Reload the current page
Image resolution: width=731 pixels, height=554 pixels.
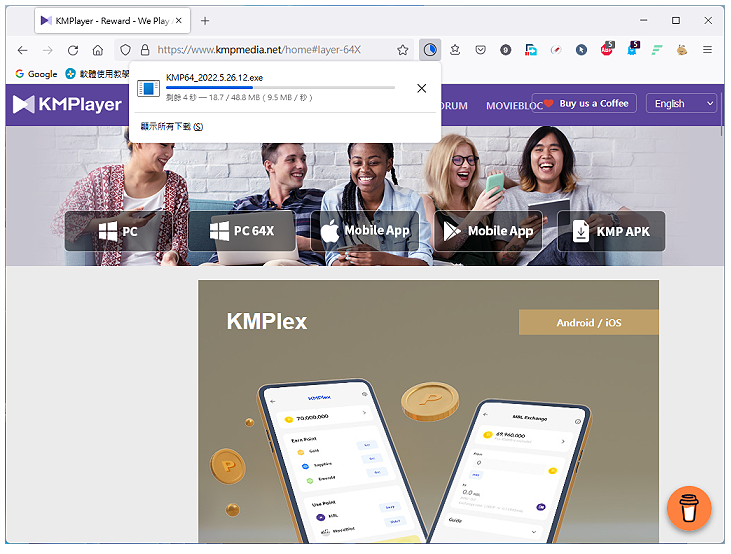[73, 50]
